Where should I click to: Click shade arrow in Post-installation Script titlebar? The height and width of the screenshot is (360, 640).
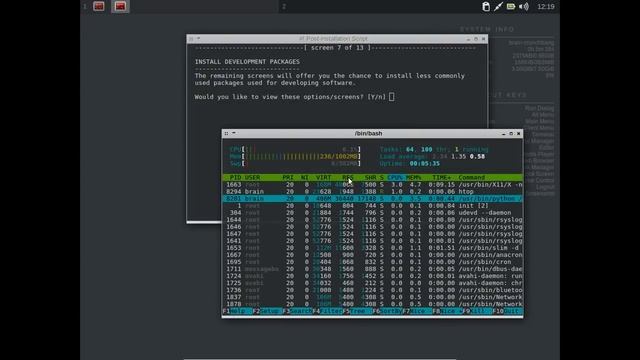click(199, 38)
